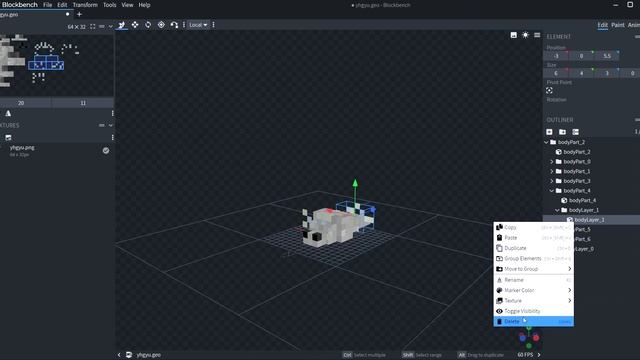The height and width of the screenshot is (360, 640).
Task: Click the UV fullscreen toggle icon
Action: pyautogui.click(x=93, y=27)
